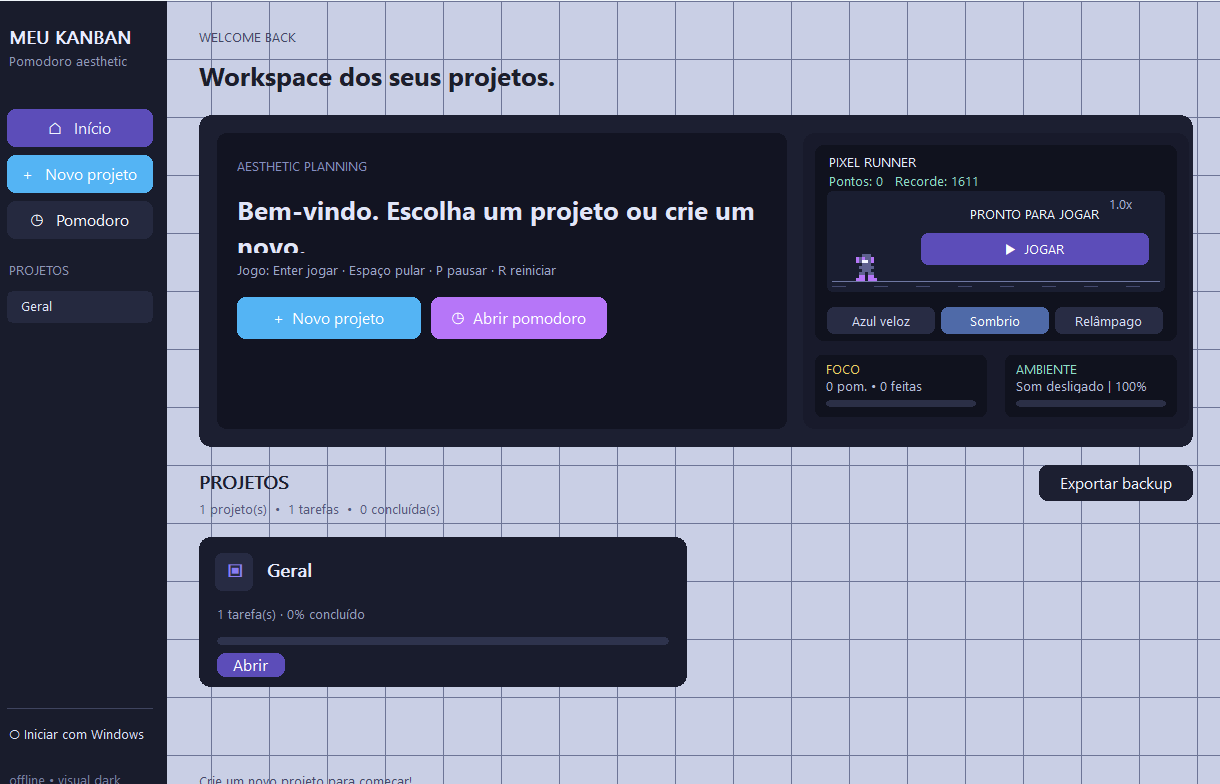1220x784 pixels.
Task: Click the home icon beside Início
Action: (x=55, y=128)
